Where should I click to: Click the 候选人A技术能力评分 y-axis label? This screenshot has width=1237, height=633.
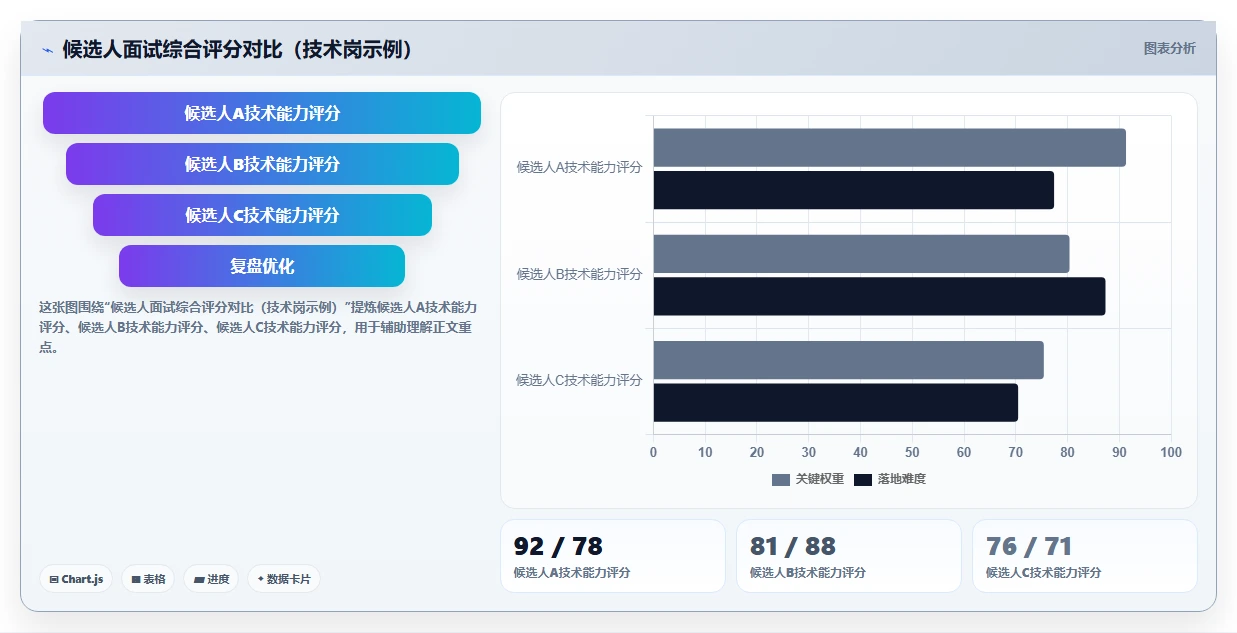coord(579,168)
